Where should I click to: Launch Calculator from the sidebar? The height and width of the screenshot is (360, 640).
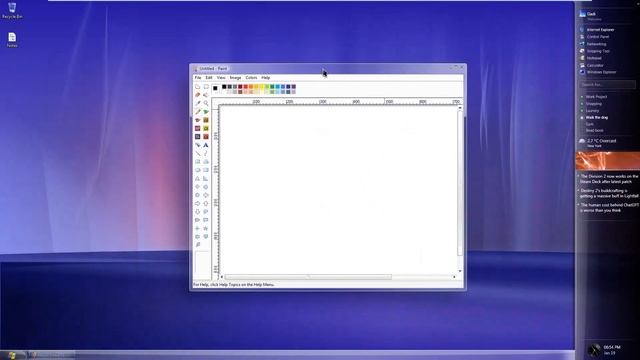tap(592, 65)
